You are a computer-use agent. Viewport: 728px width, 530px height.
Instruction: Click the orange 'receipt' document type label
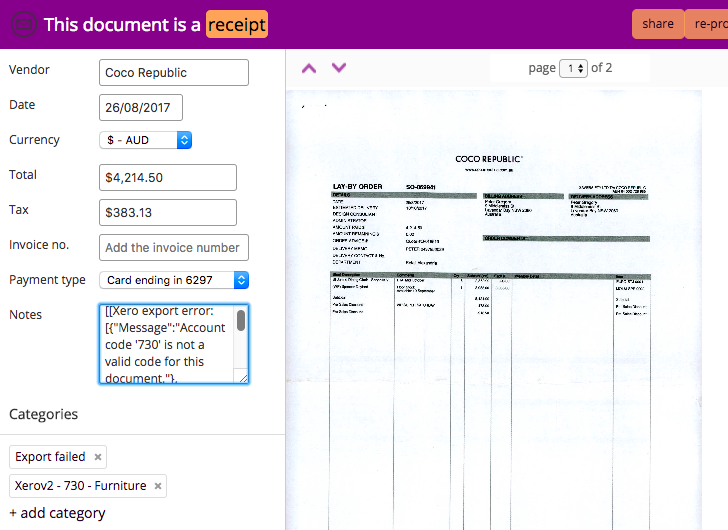(237, 24)
